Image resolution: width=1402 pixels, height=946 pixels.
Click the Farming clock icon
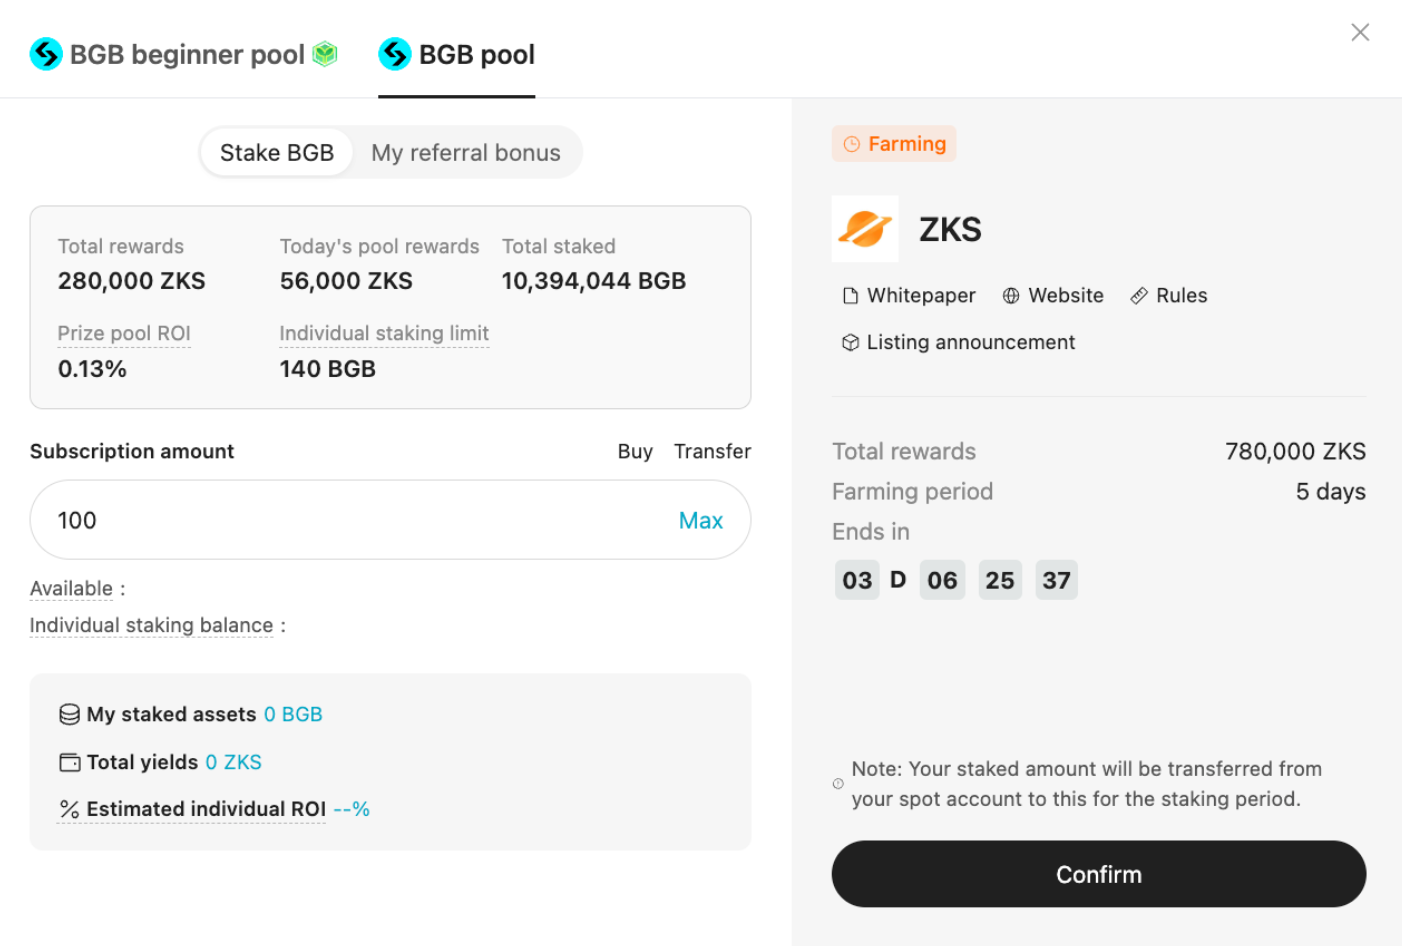[852, 144]
